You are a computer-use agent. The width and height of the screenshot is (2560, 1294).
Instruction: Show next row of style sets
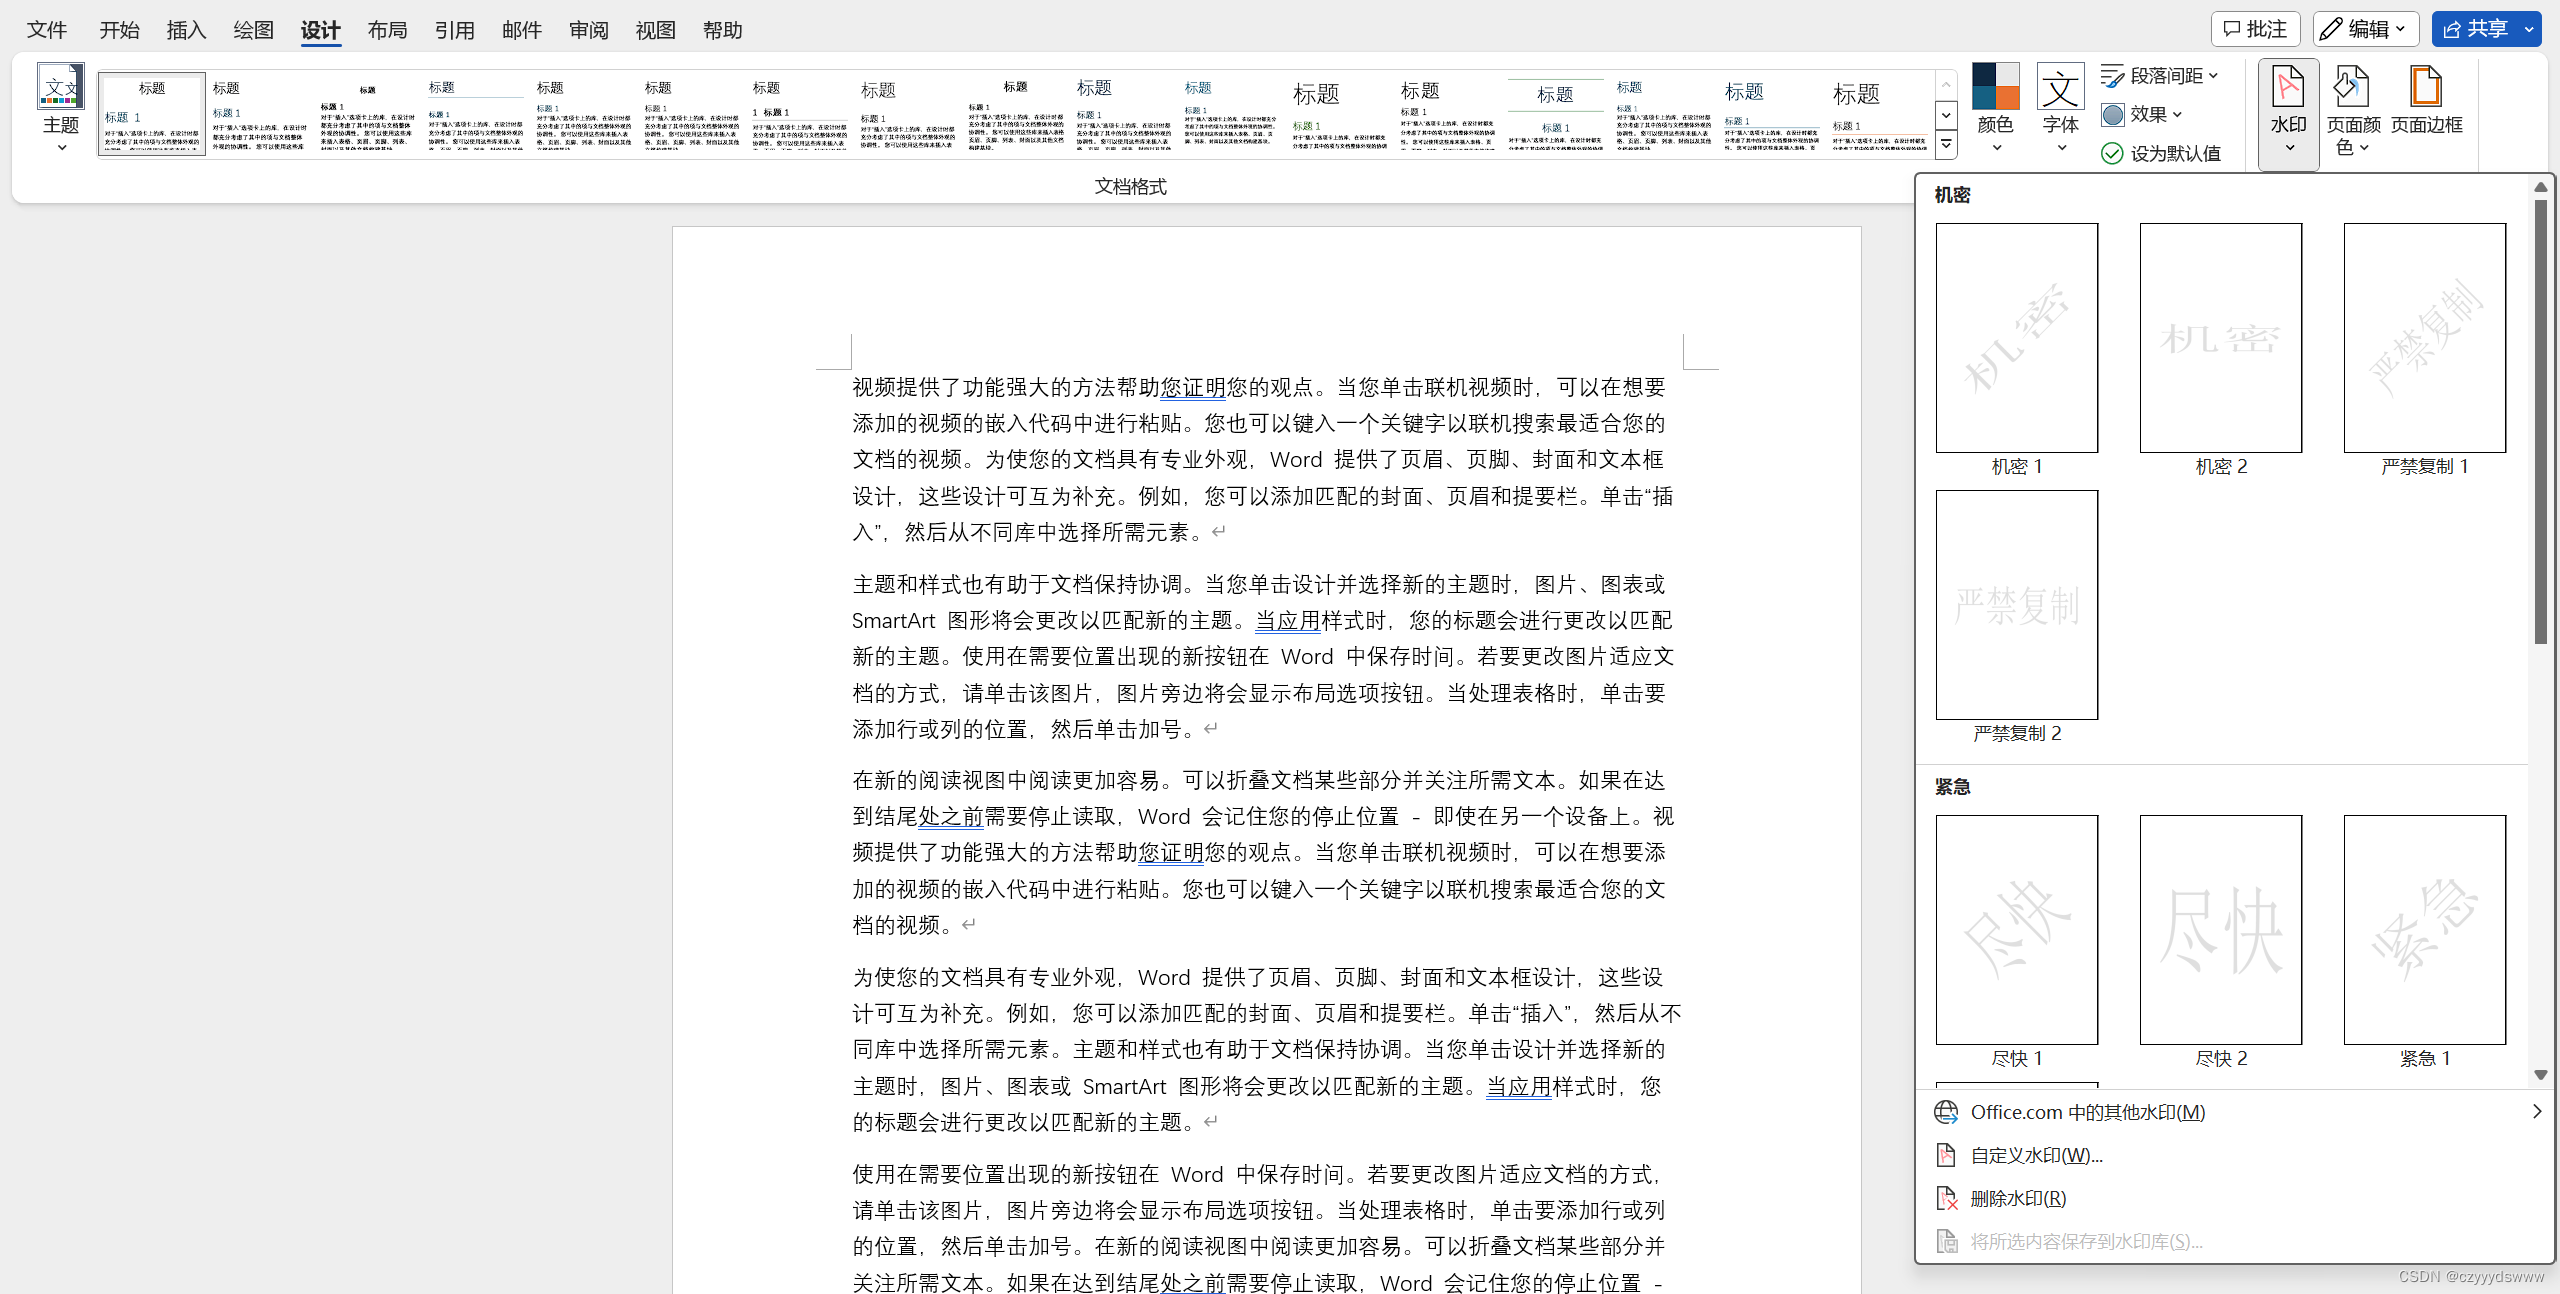[1946, 115]
